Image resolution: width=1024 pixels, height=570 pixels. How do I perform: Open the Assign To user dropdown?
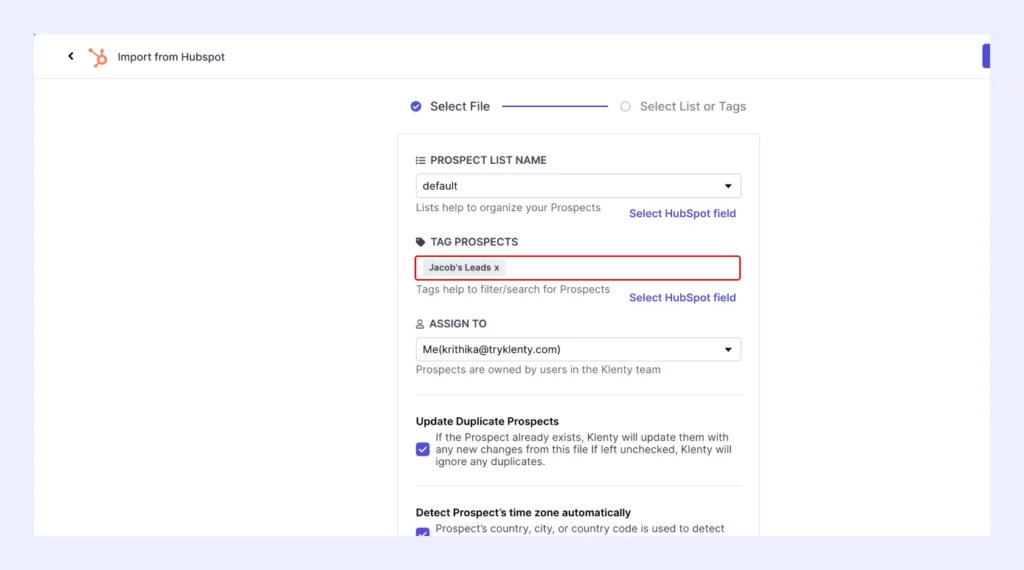tap(578, 349)
